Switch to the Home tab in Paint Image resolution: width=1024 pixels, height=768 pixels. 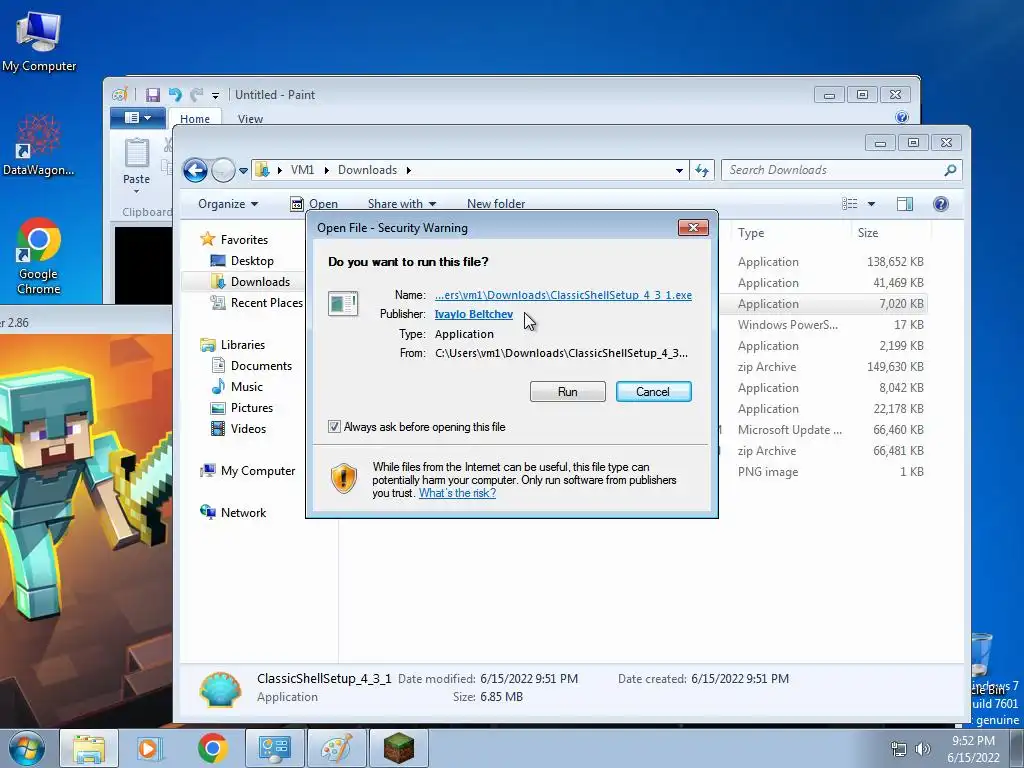195,119
